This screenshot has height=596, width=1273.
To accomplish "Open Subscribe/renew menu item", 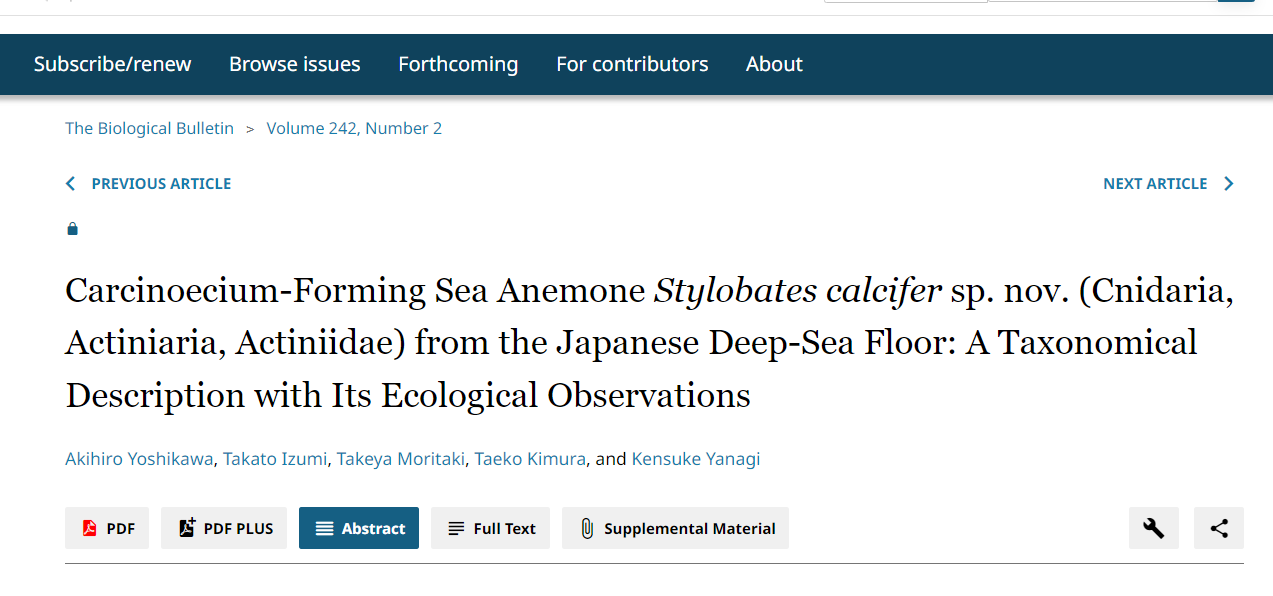I will point(112,64).
